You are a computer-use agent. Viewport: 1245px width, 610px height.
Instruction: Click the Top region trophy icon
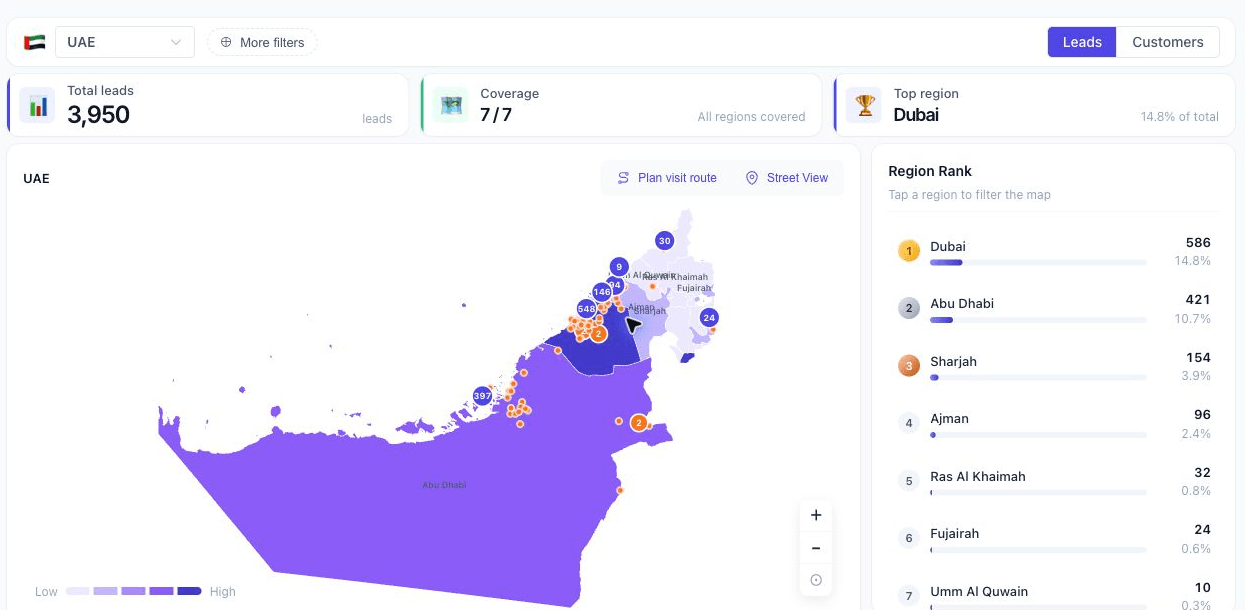click(x=864, y=105)
